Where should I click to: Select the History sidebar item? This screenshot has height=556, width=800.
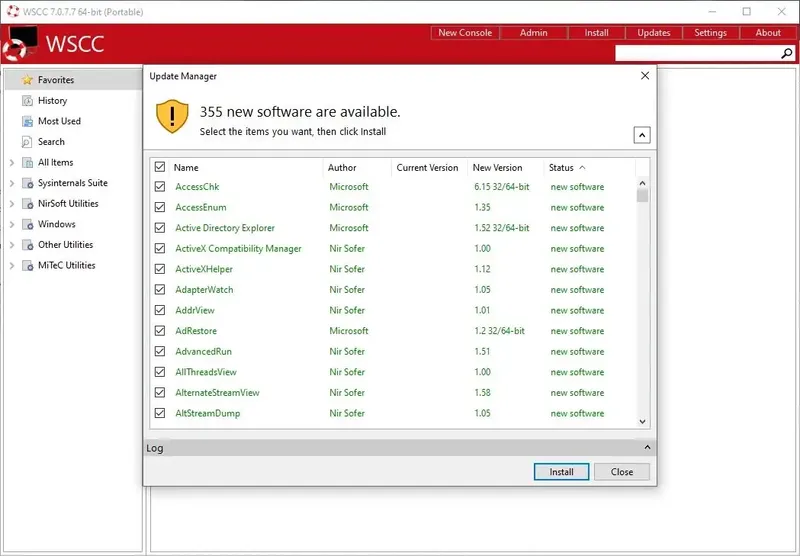(x=73, y=100)
